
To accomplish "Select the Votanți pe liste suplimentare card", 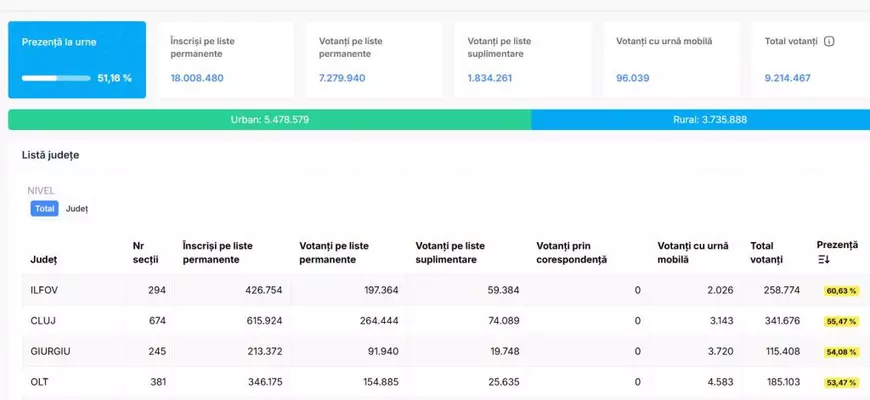I will [x=521, y=60].
